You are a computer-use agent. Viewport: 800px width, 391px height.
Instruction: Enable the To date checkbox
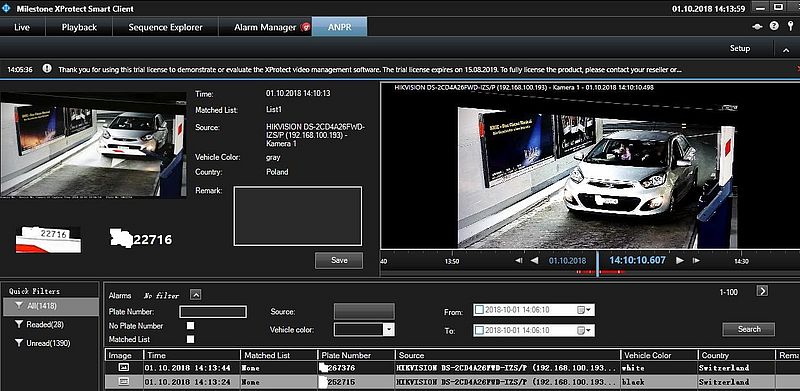[x=479, y=330]
